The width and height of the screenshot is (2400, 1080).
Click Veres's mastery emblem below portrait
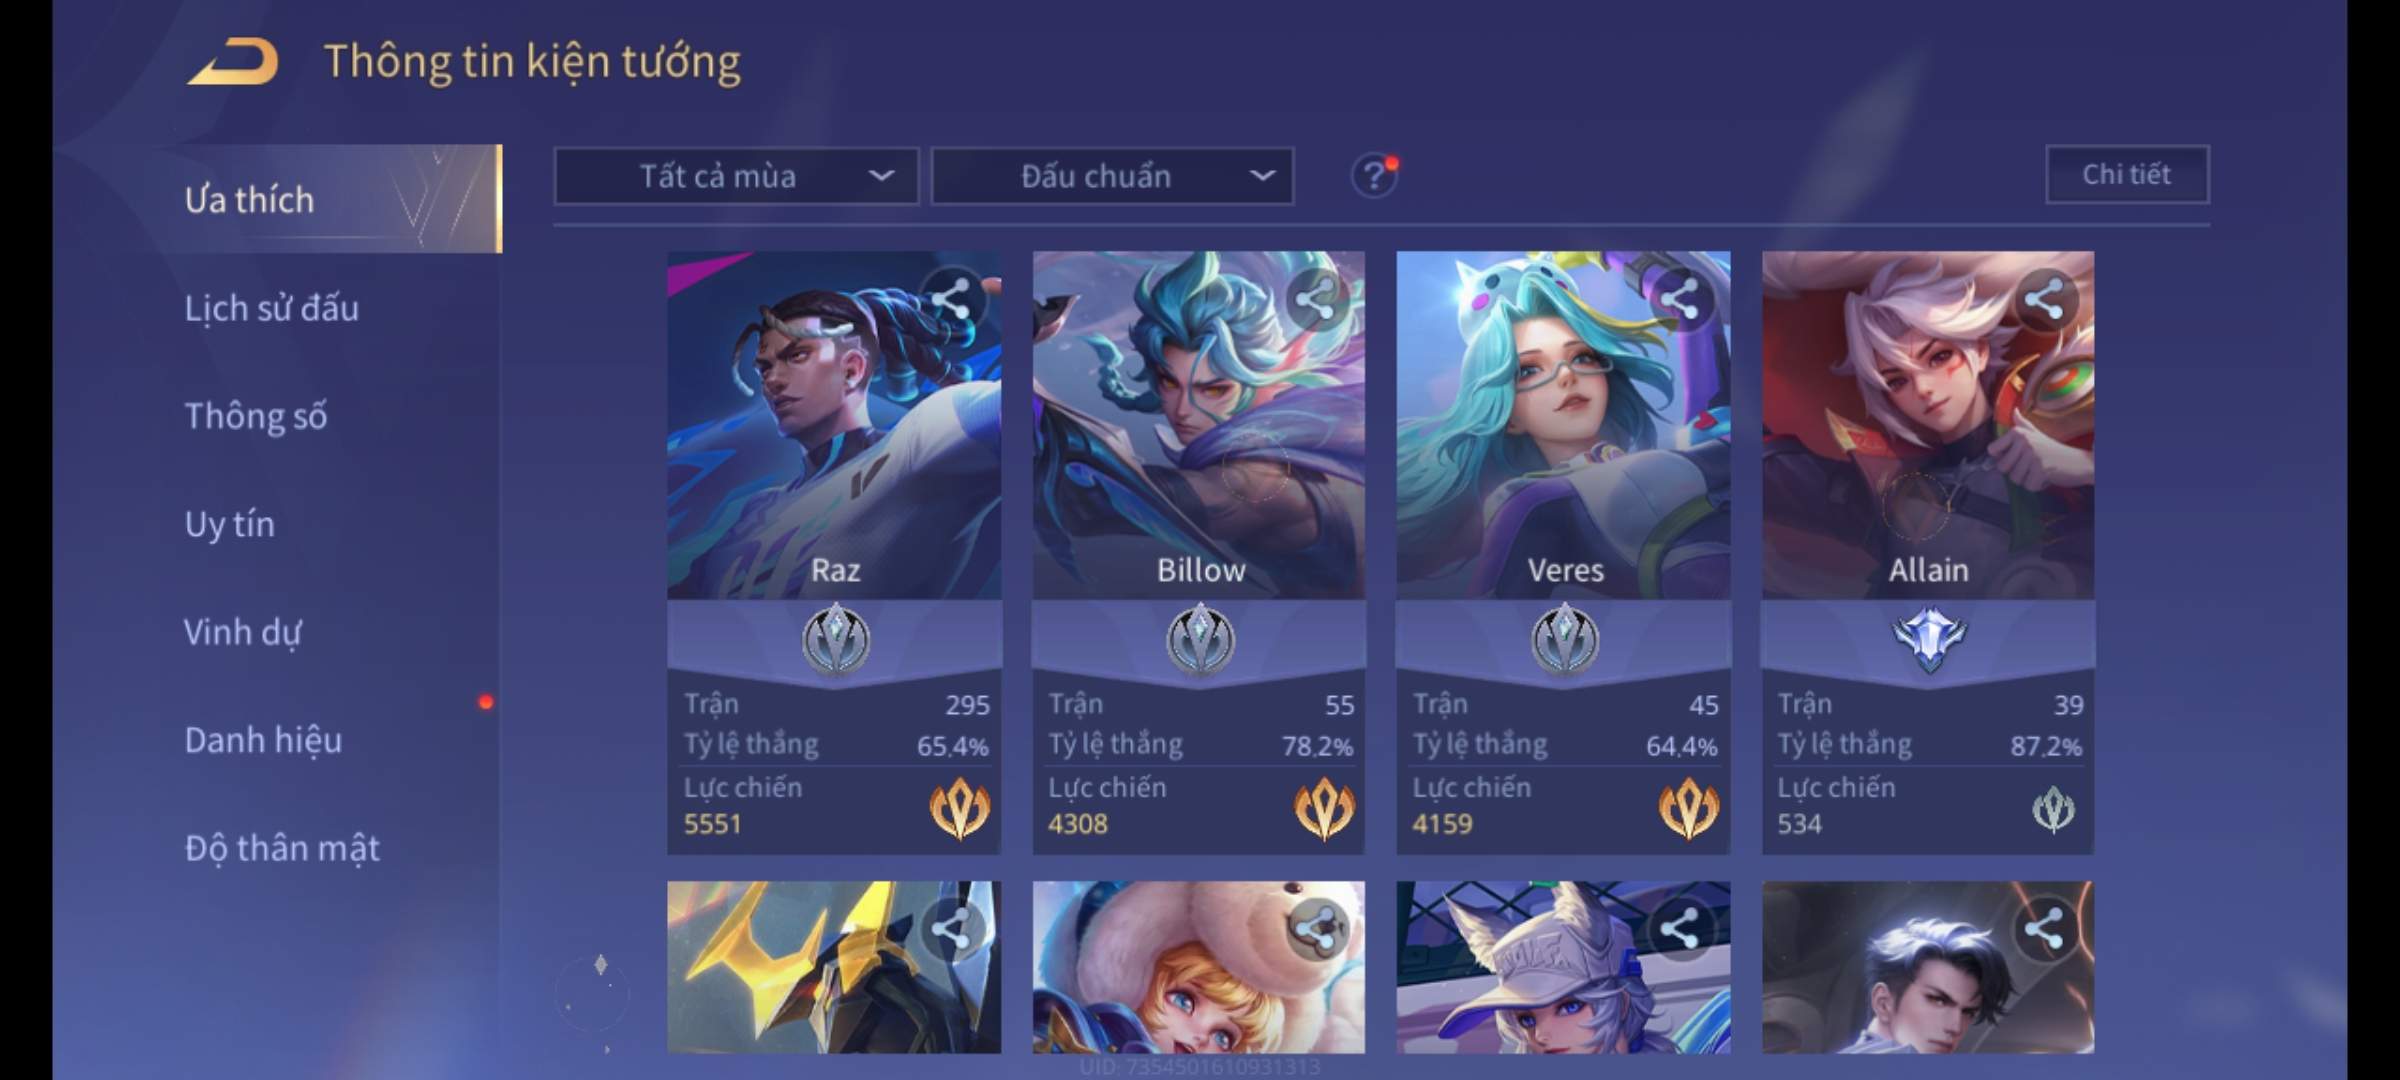(1564, 640)
